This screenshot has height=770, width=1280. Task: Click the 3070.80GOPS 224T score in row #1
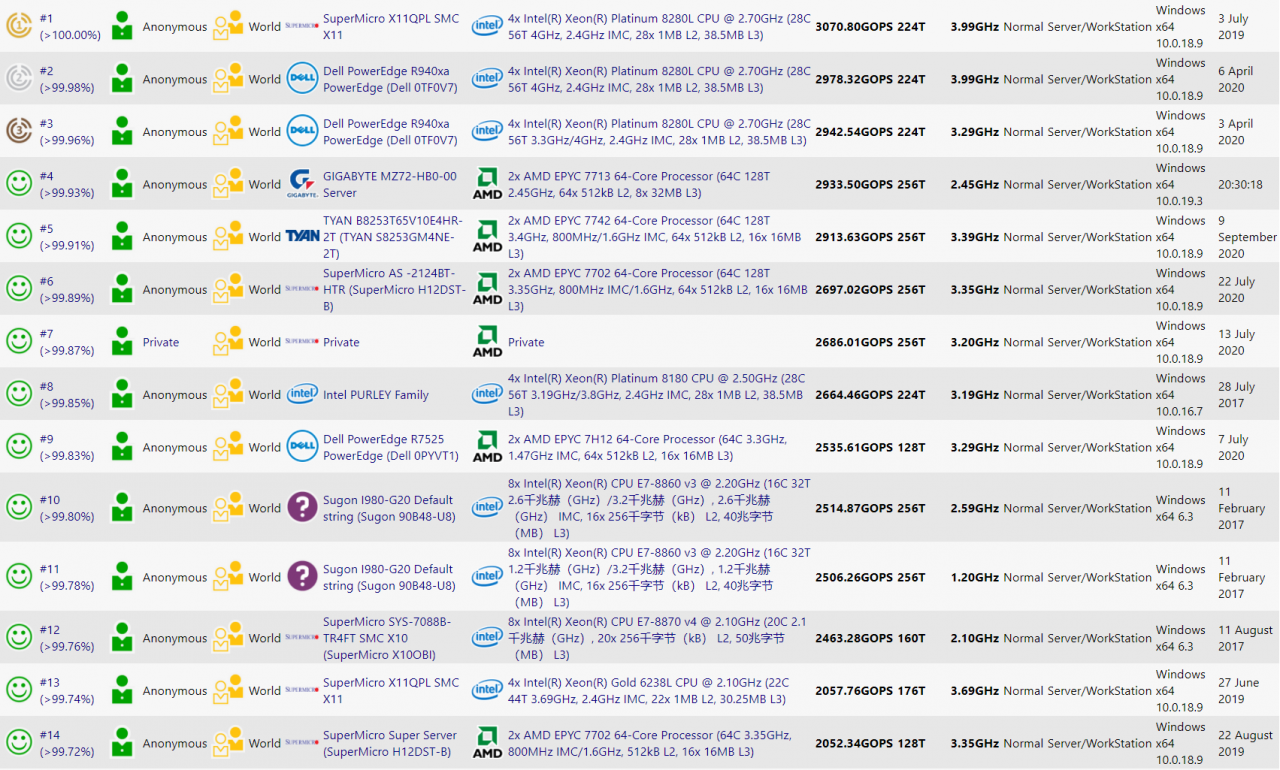tap(870, 27)
